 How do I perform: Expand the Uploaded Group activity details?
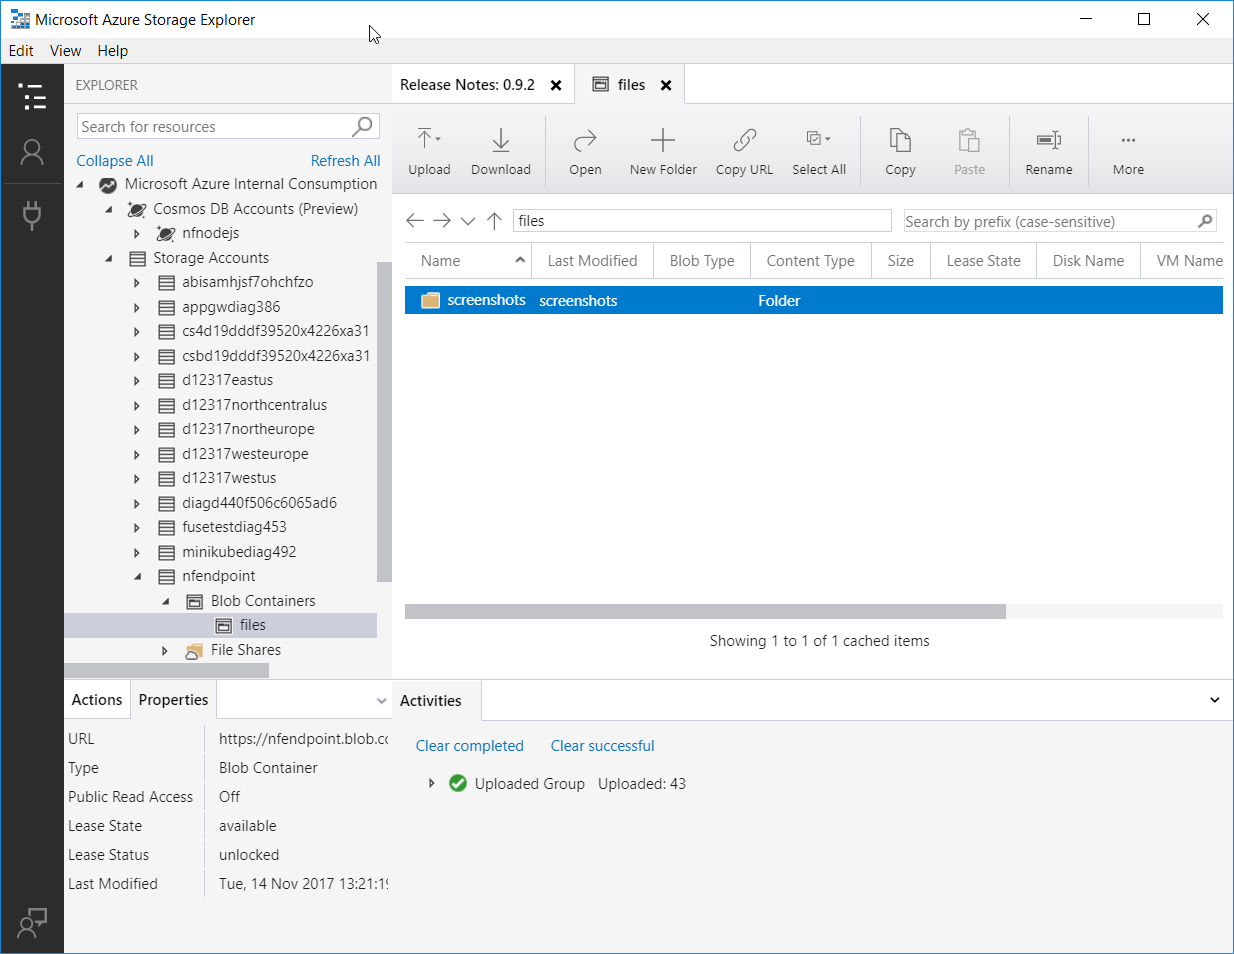coord(431,783)
